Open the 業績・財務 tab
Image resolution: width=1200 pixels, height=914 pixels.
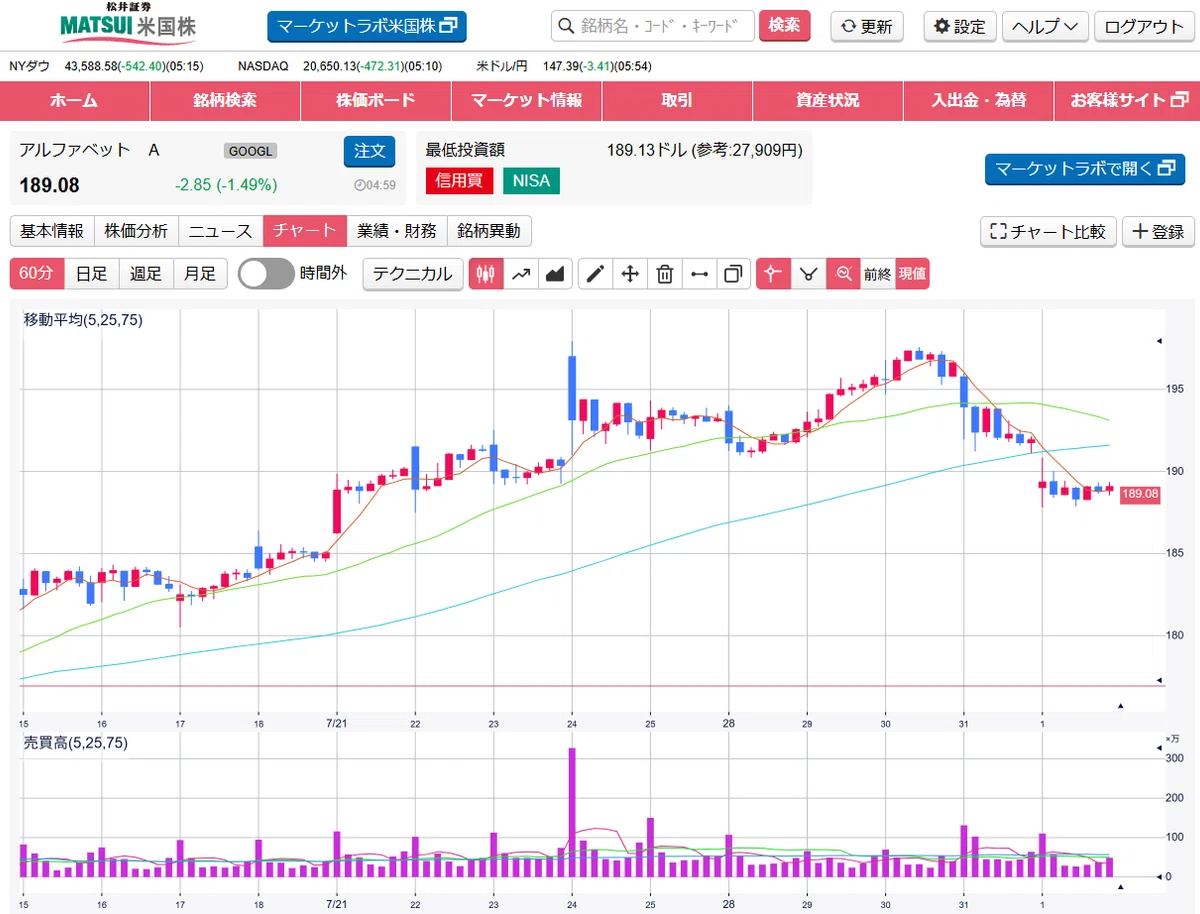point(397,231)
